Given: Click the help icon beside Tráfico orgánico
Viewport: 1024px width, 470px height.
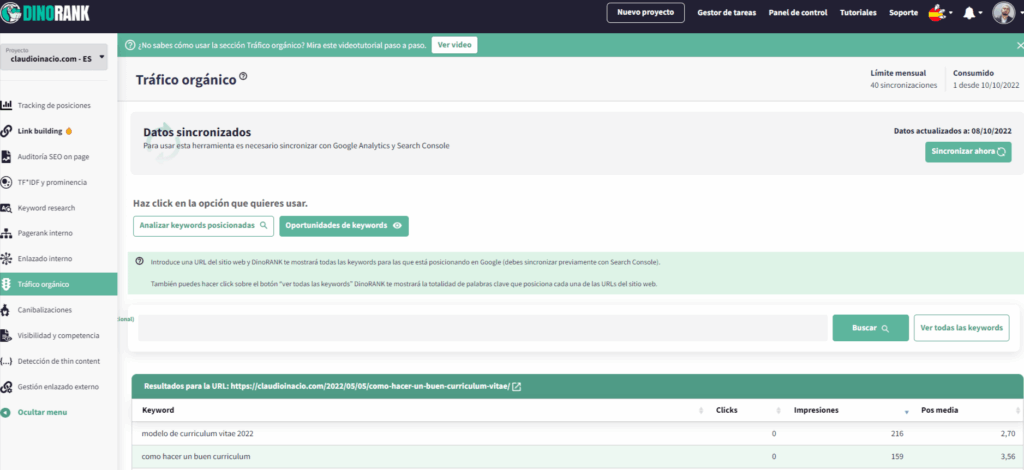Looking at the screenshot, I should (x=243, y=76).
